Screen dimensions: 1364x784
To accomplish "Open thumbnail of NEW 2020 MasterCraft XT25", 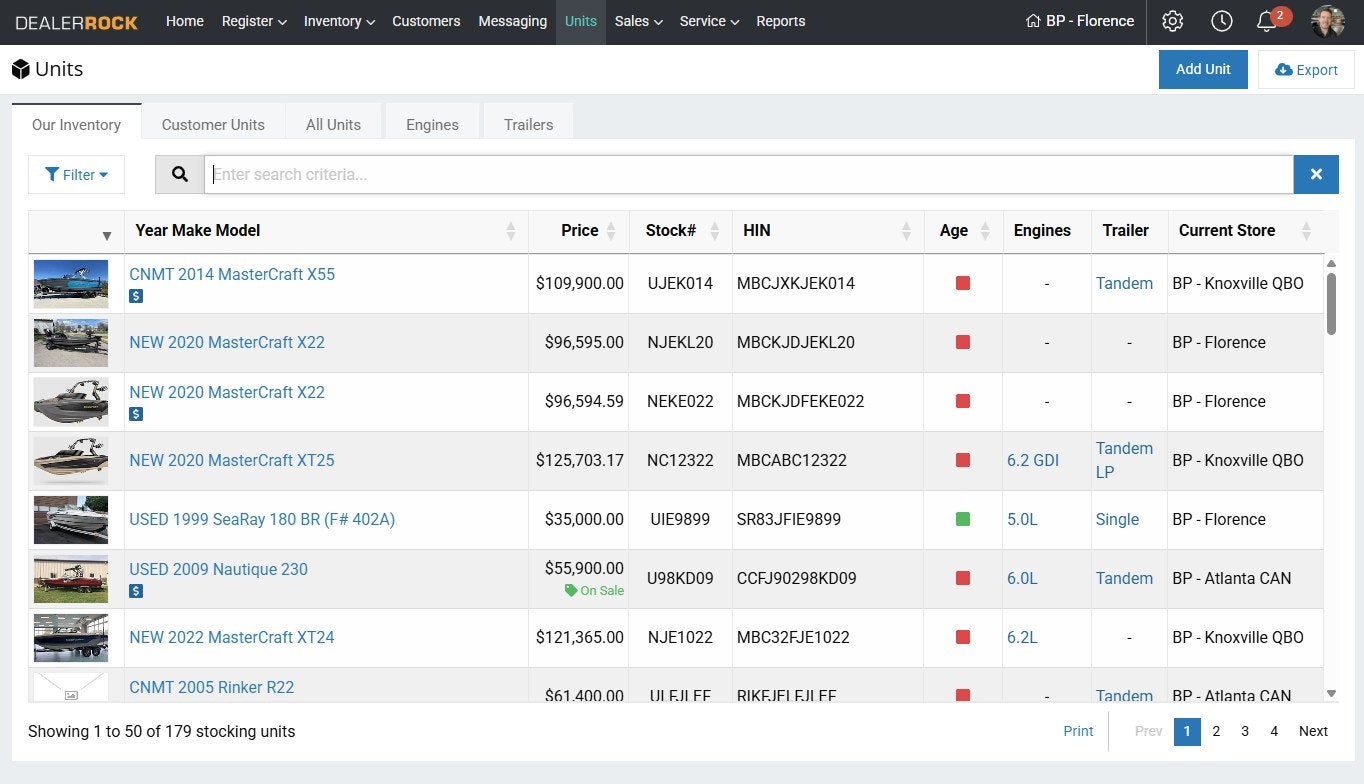I will [71, 461].
